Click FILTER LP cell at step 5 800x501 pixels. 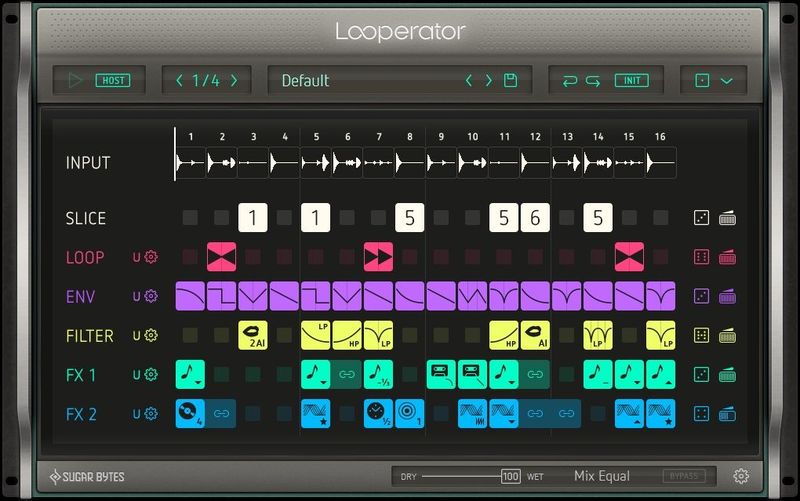[x=315, y=335]
